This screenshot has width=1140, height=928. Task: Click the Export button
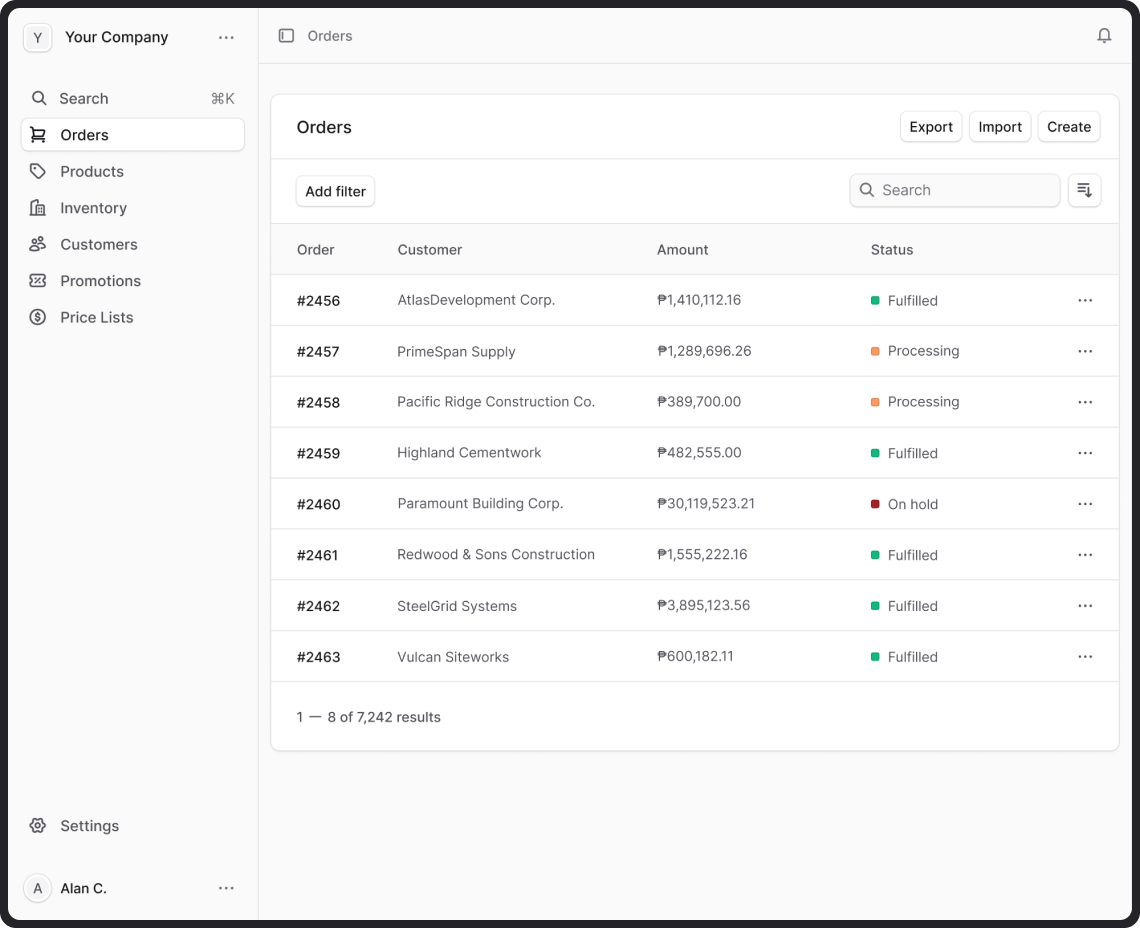coord(931,127)
